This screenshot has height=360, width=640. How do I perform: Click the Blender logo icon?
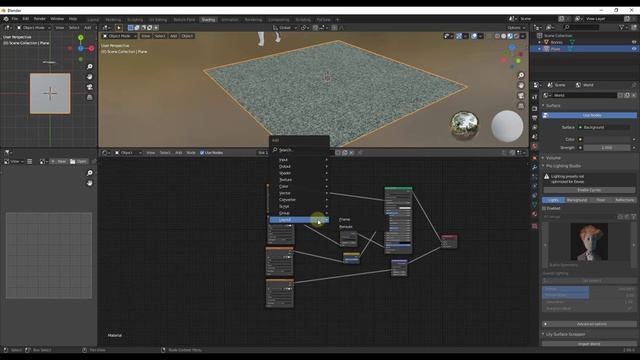[6, 19]
